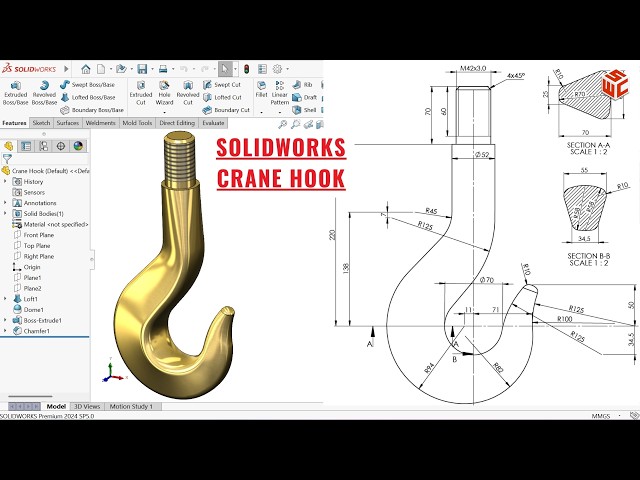Screen dimensions: 640x480
Task: Expand the History tree node
Action: [x=5, y=181]
